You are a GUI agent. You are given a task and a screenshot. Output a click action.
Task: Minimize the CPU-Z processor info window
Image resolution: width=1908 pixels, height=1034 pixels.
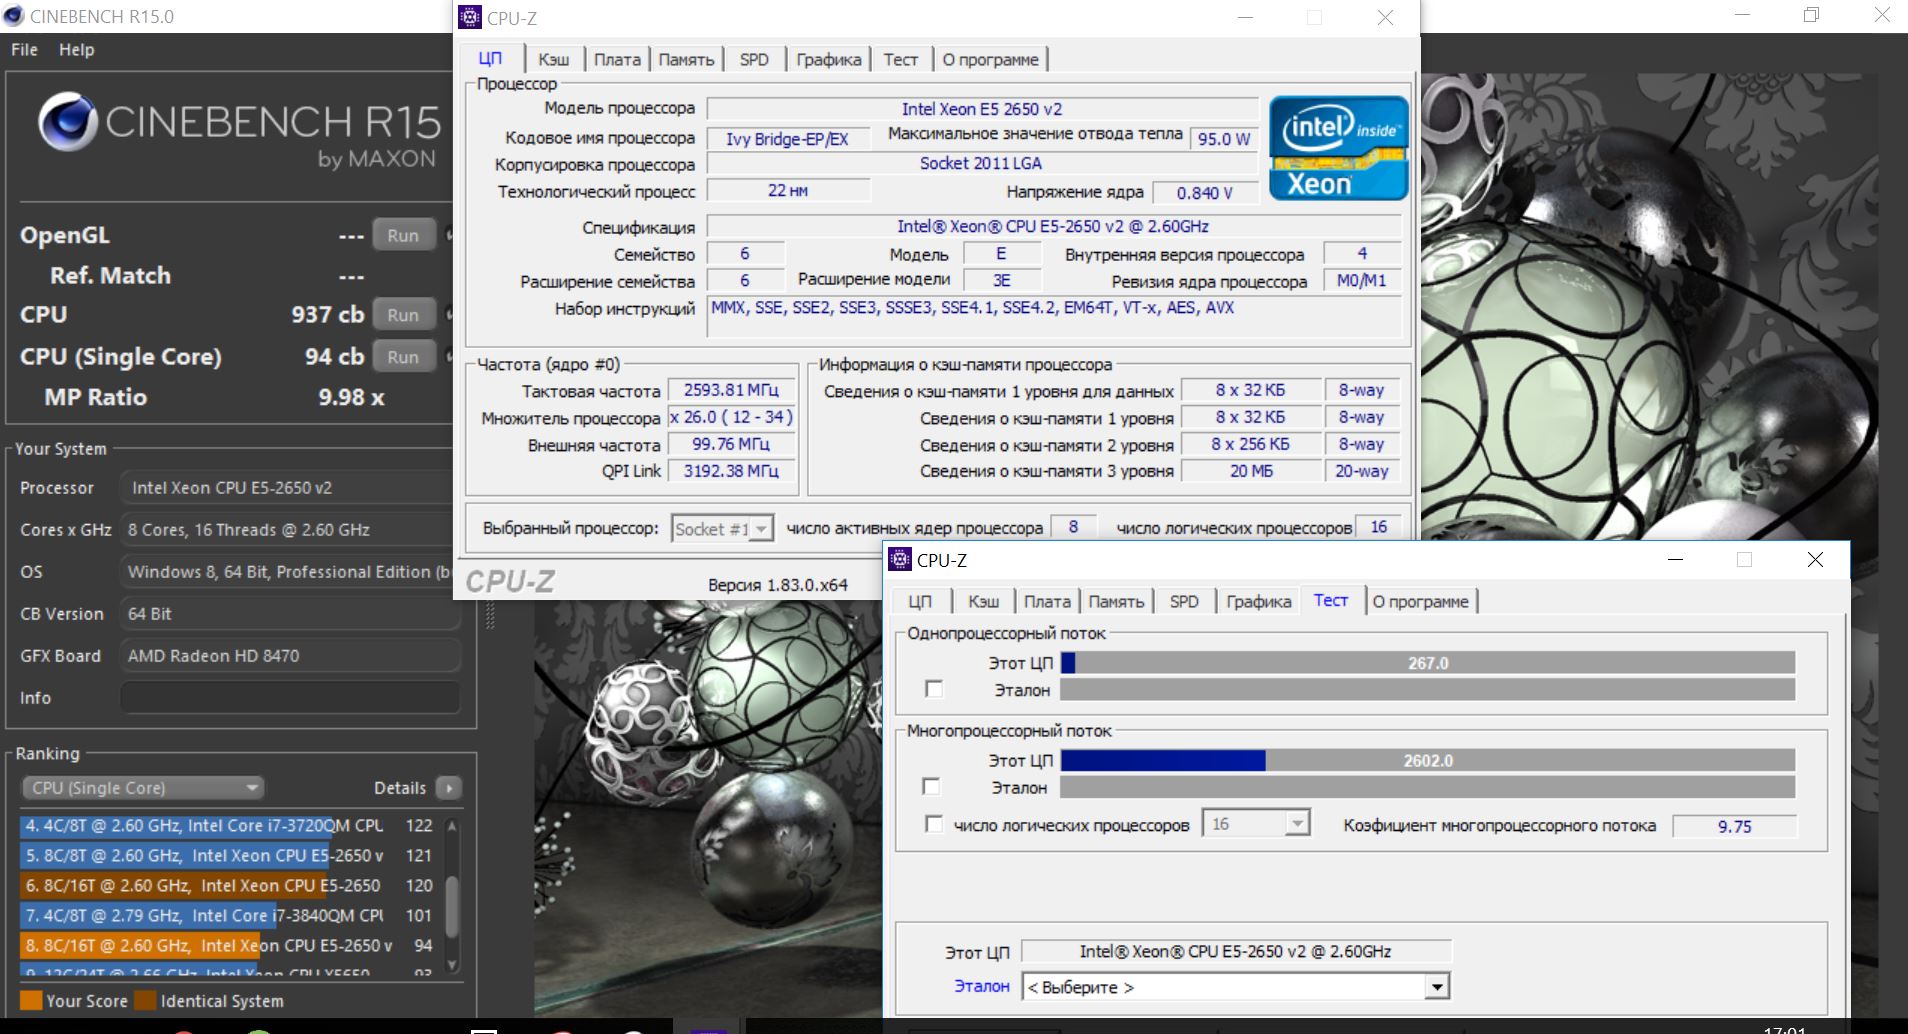[1246, 18]
